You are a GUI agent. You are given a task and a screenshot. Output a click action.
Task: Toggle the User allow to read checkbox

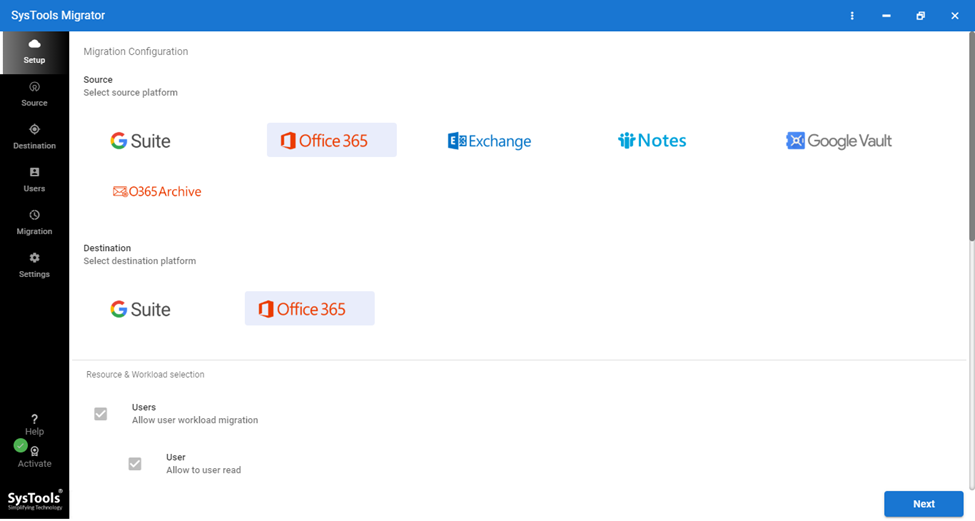[x=134, y=464]
